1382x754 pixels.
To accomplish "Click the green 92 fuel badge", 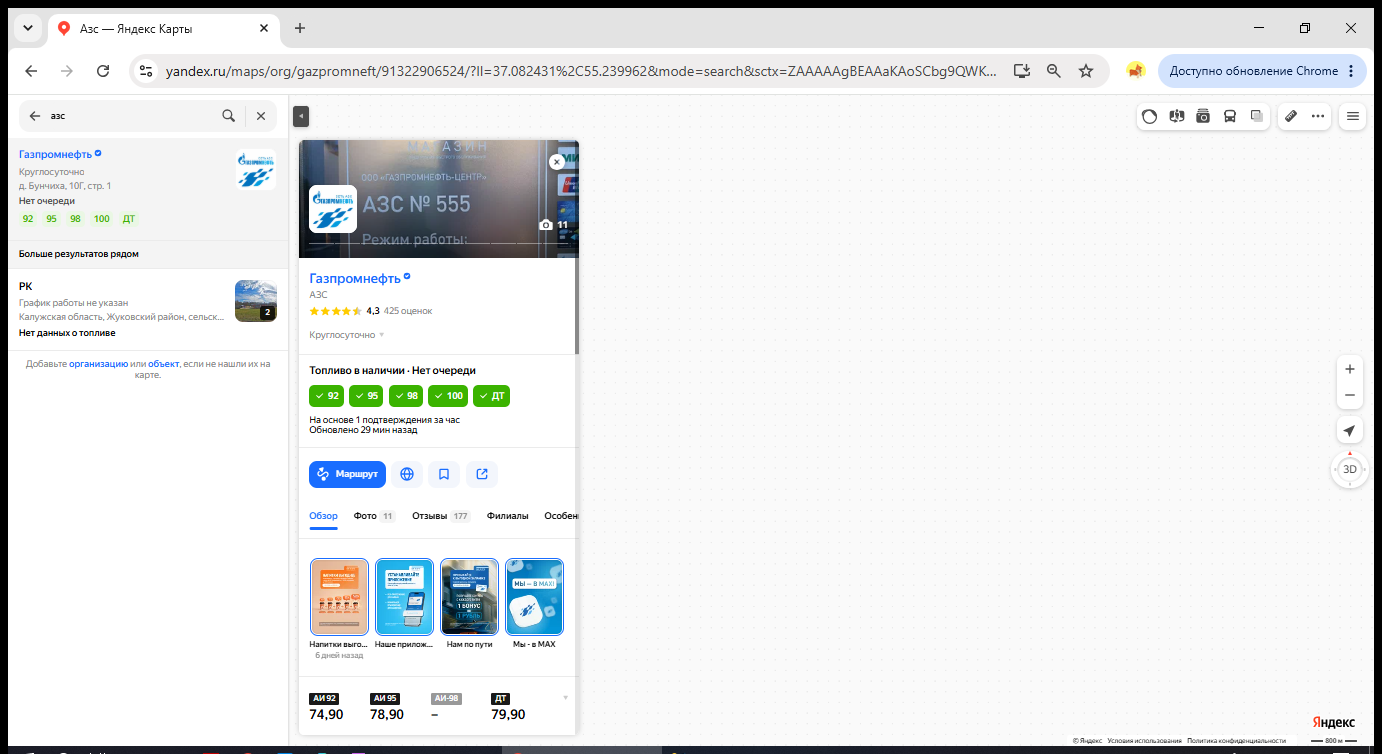I will pyautogui.click(x=327, y=396).
